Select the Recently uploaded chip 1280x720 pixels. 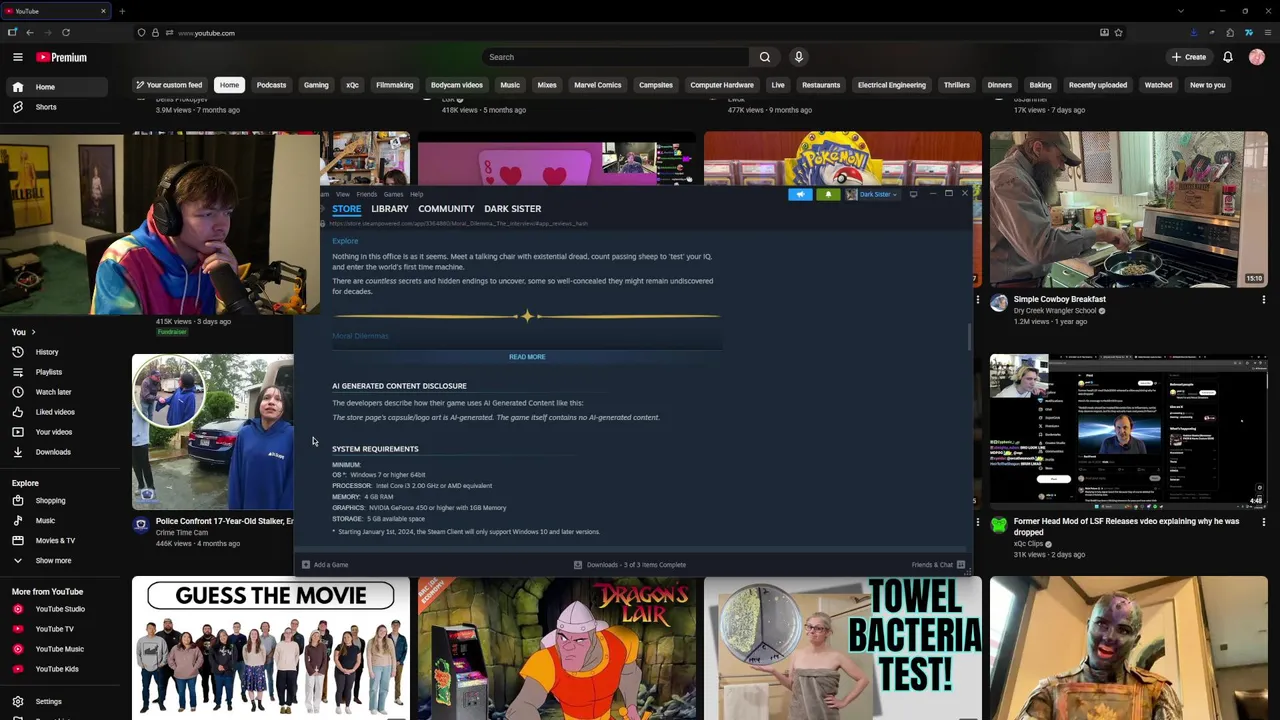(1097, 85)
